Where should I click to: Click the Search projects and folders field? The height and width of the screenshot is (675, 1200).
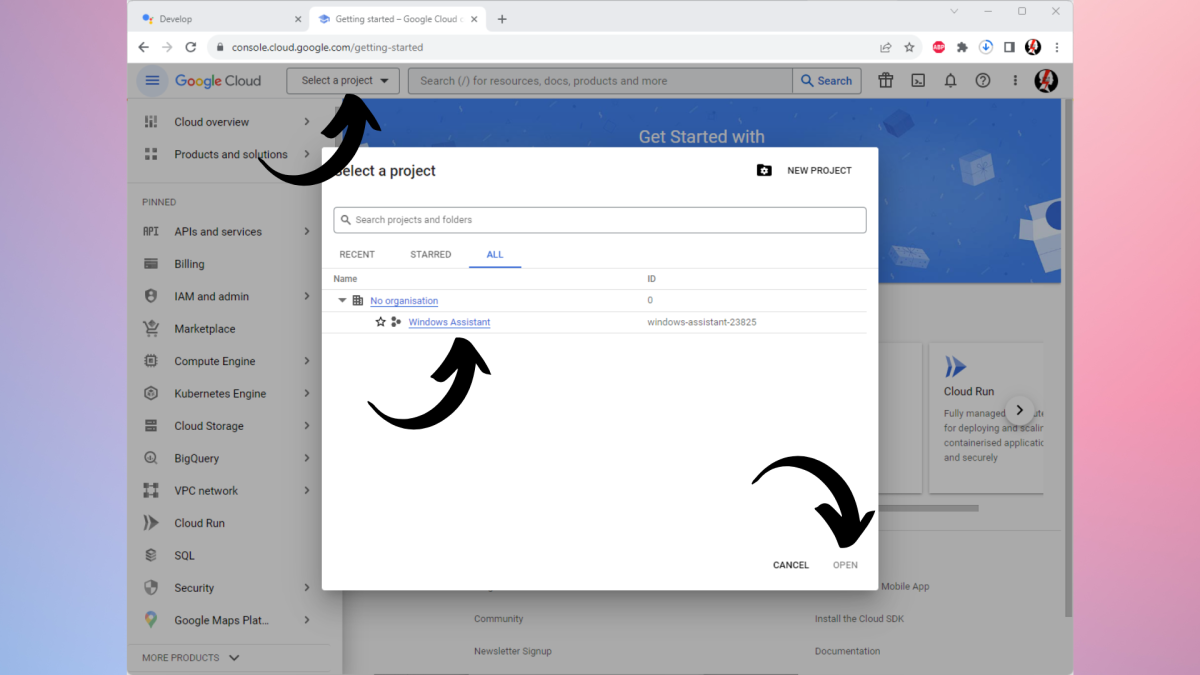tap(600, 220)
